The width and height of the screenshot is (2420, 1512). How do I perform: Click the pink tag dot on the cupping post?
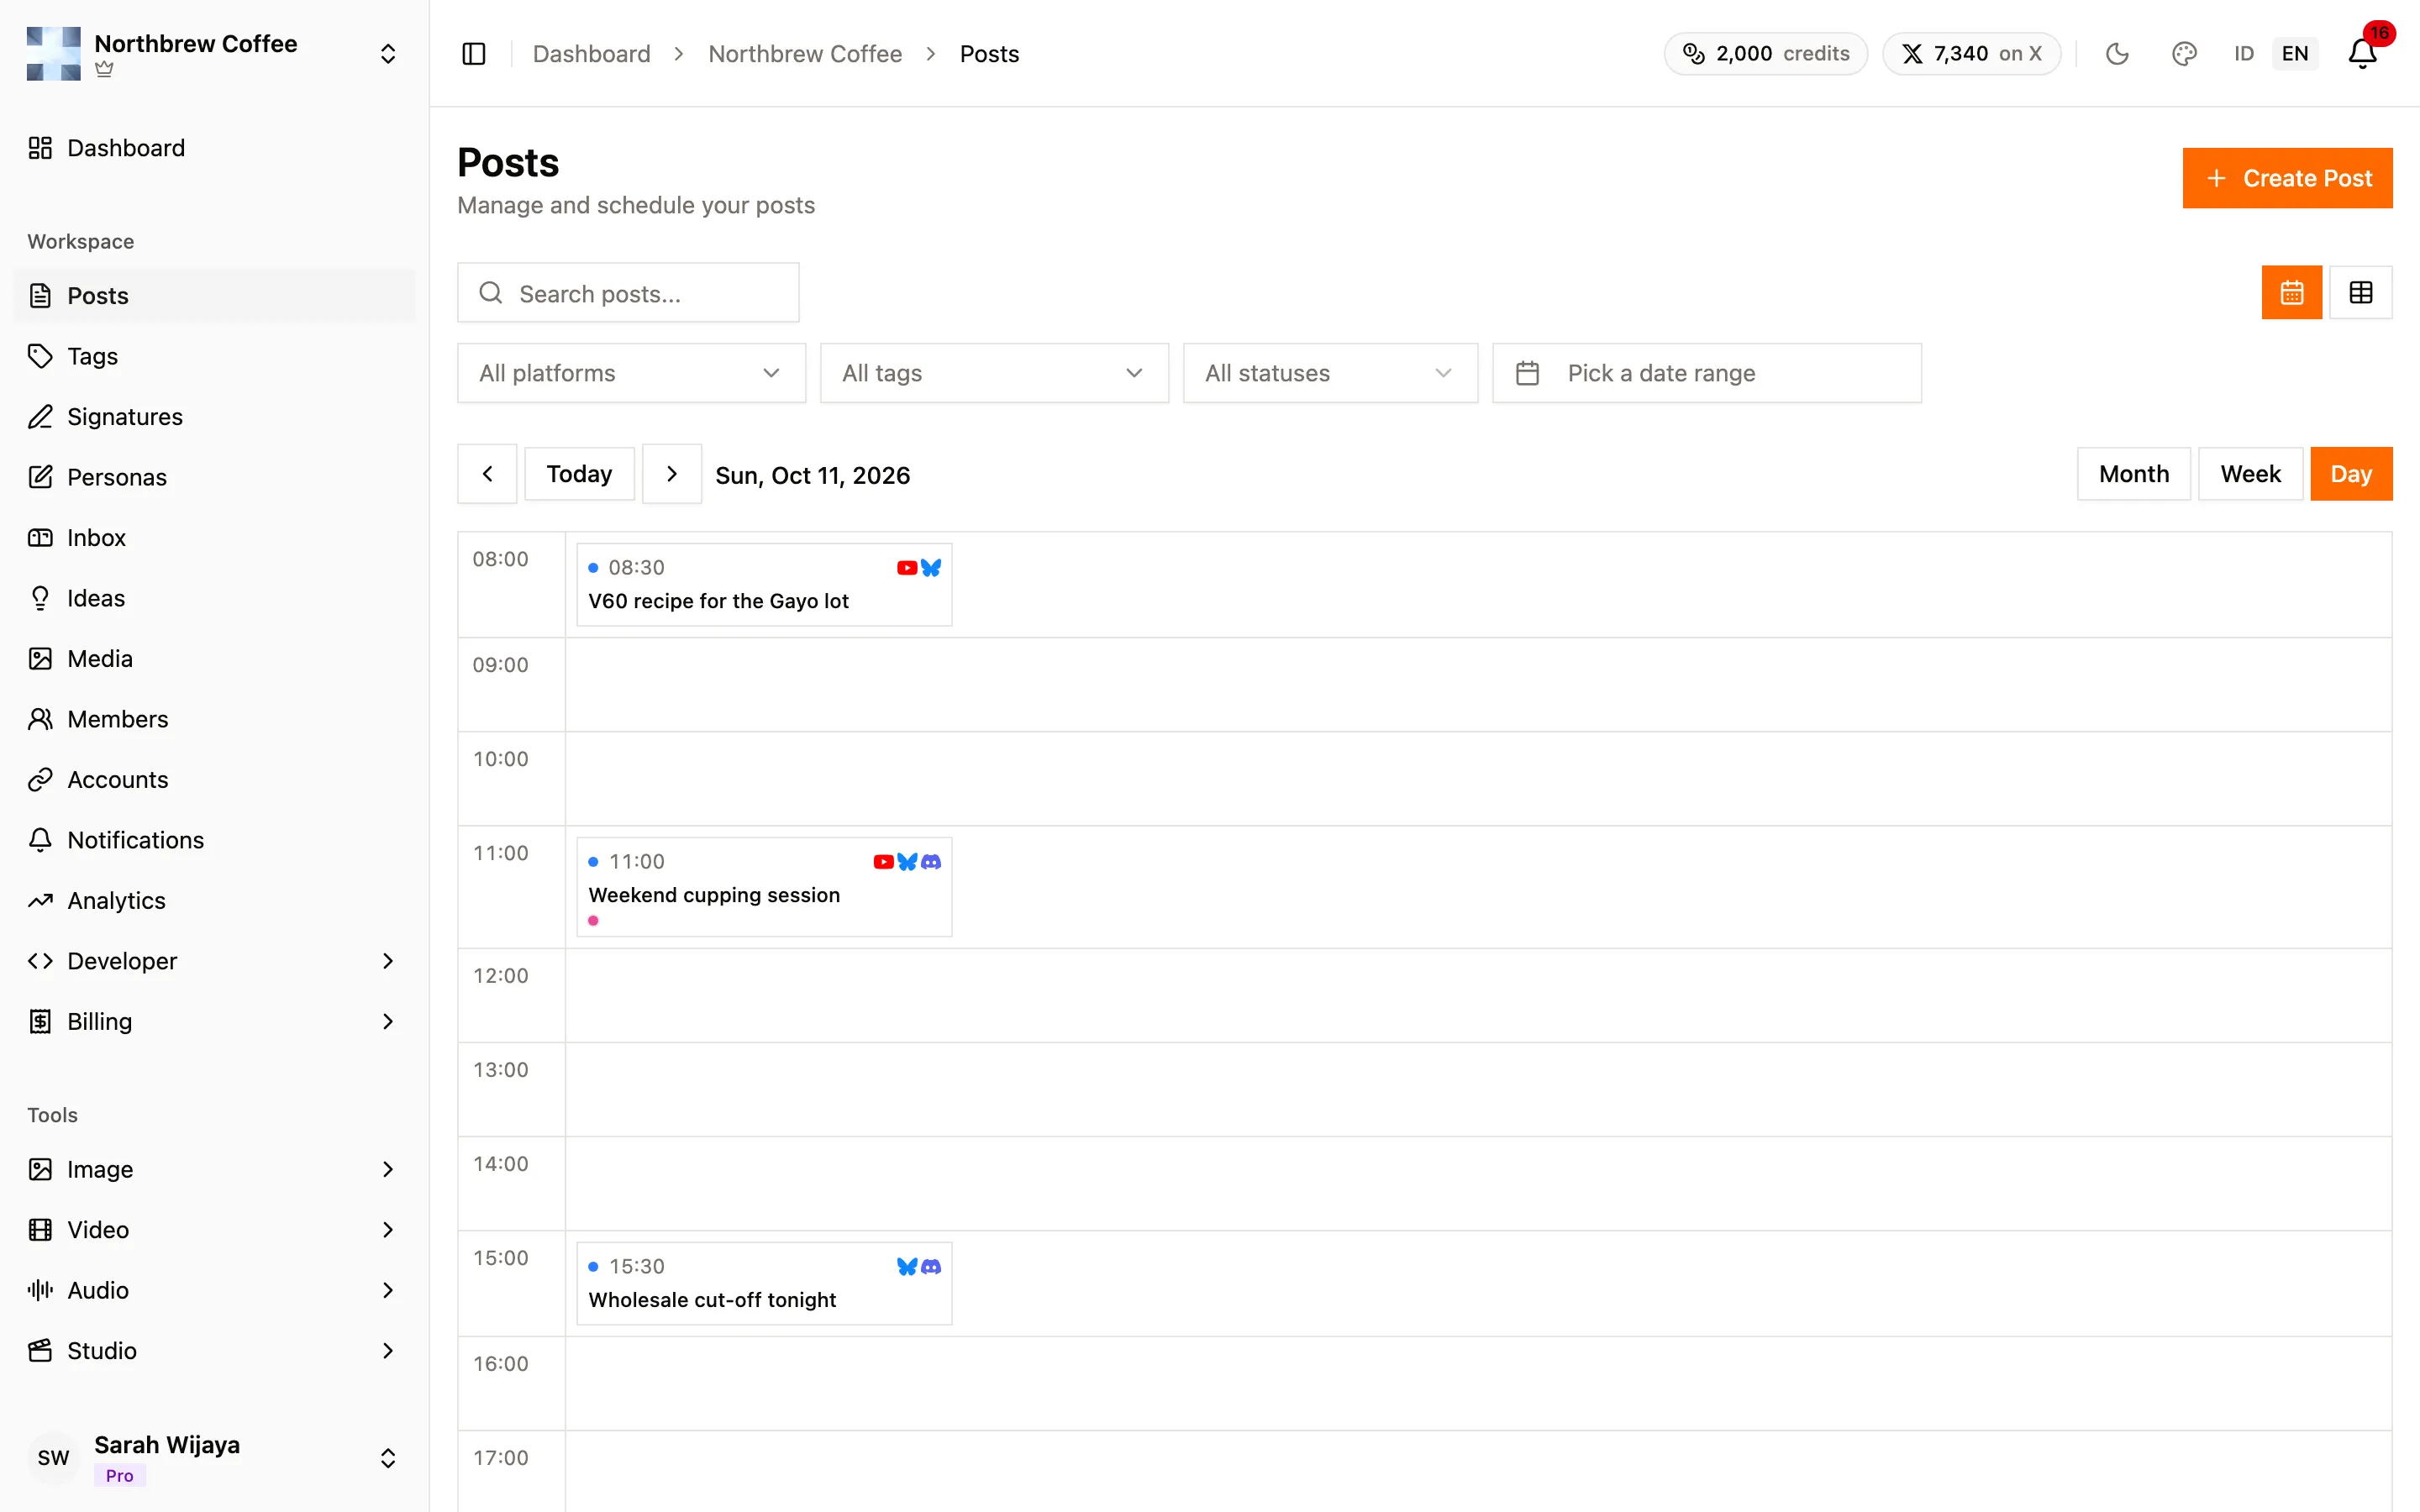click(x=593, y=921)
